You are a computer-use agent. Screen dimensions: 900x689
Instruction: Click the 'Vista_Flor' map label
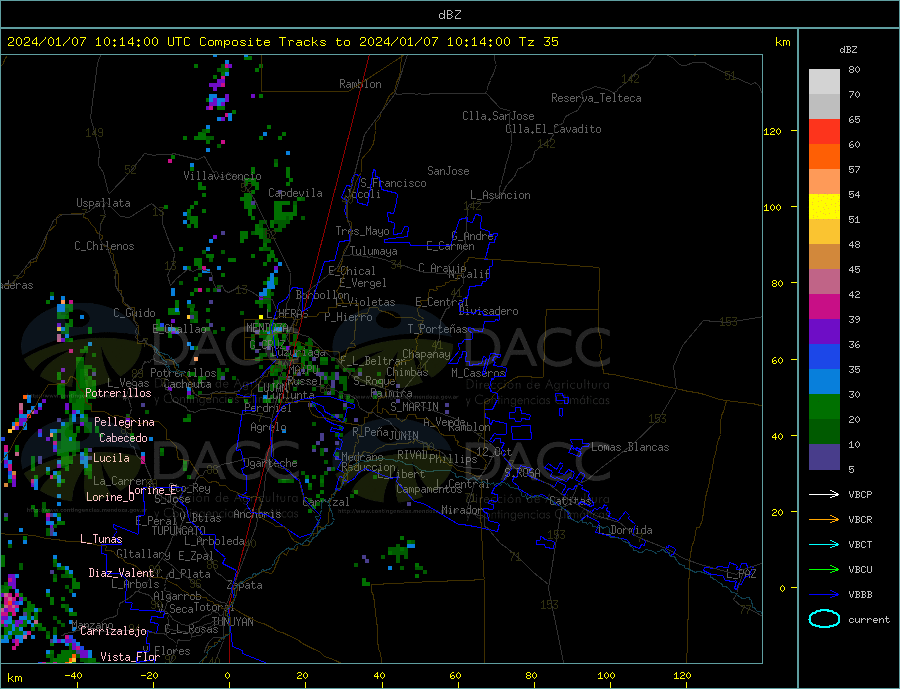[x=130, y=657]
